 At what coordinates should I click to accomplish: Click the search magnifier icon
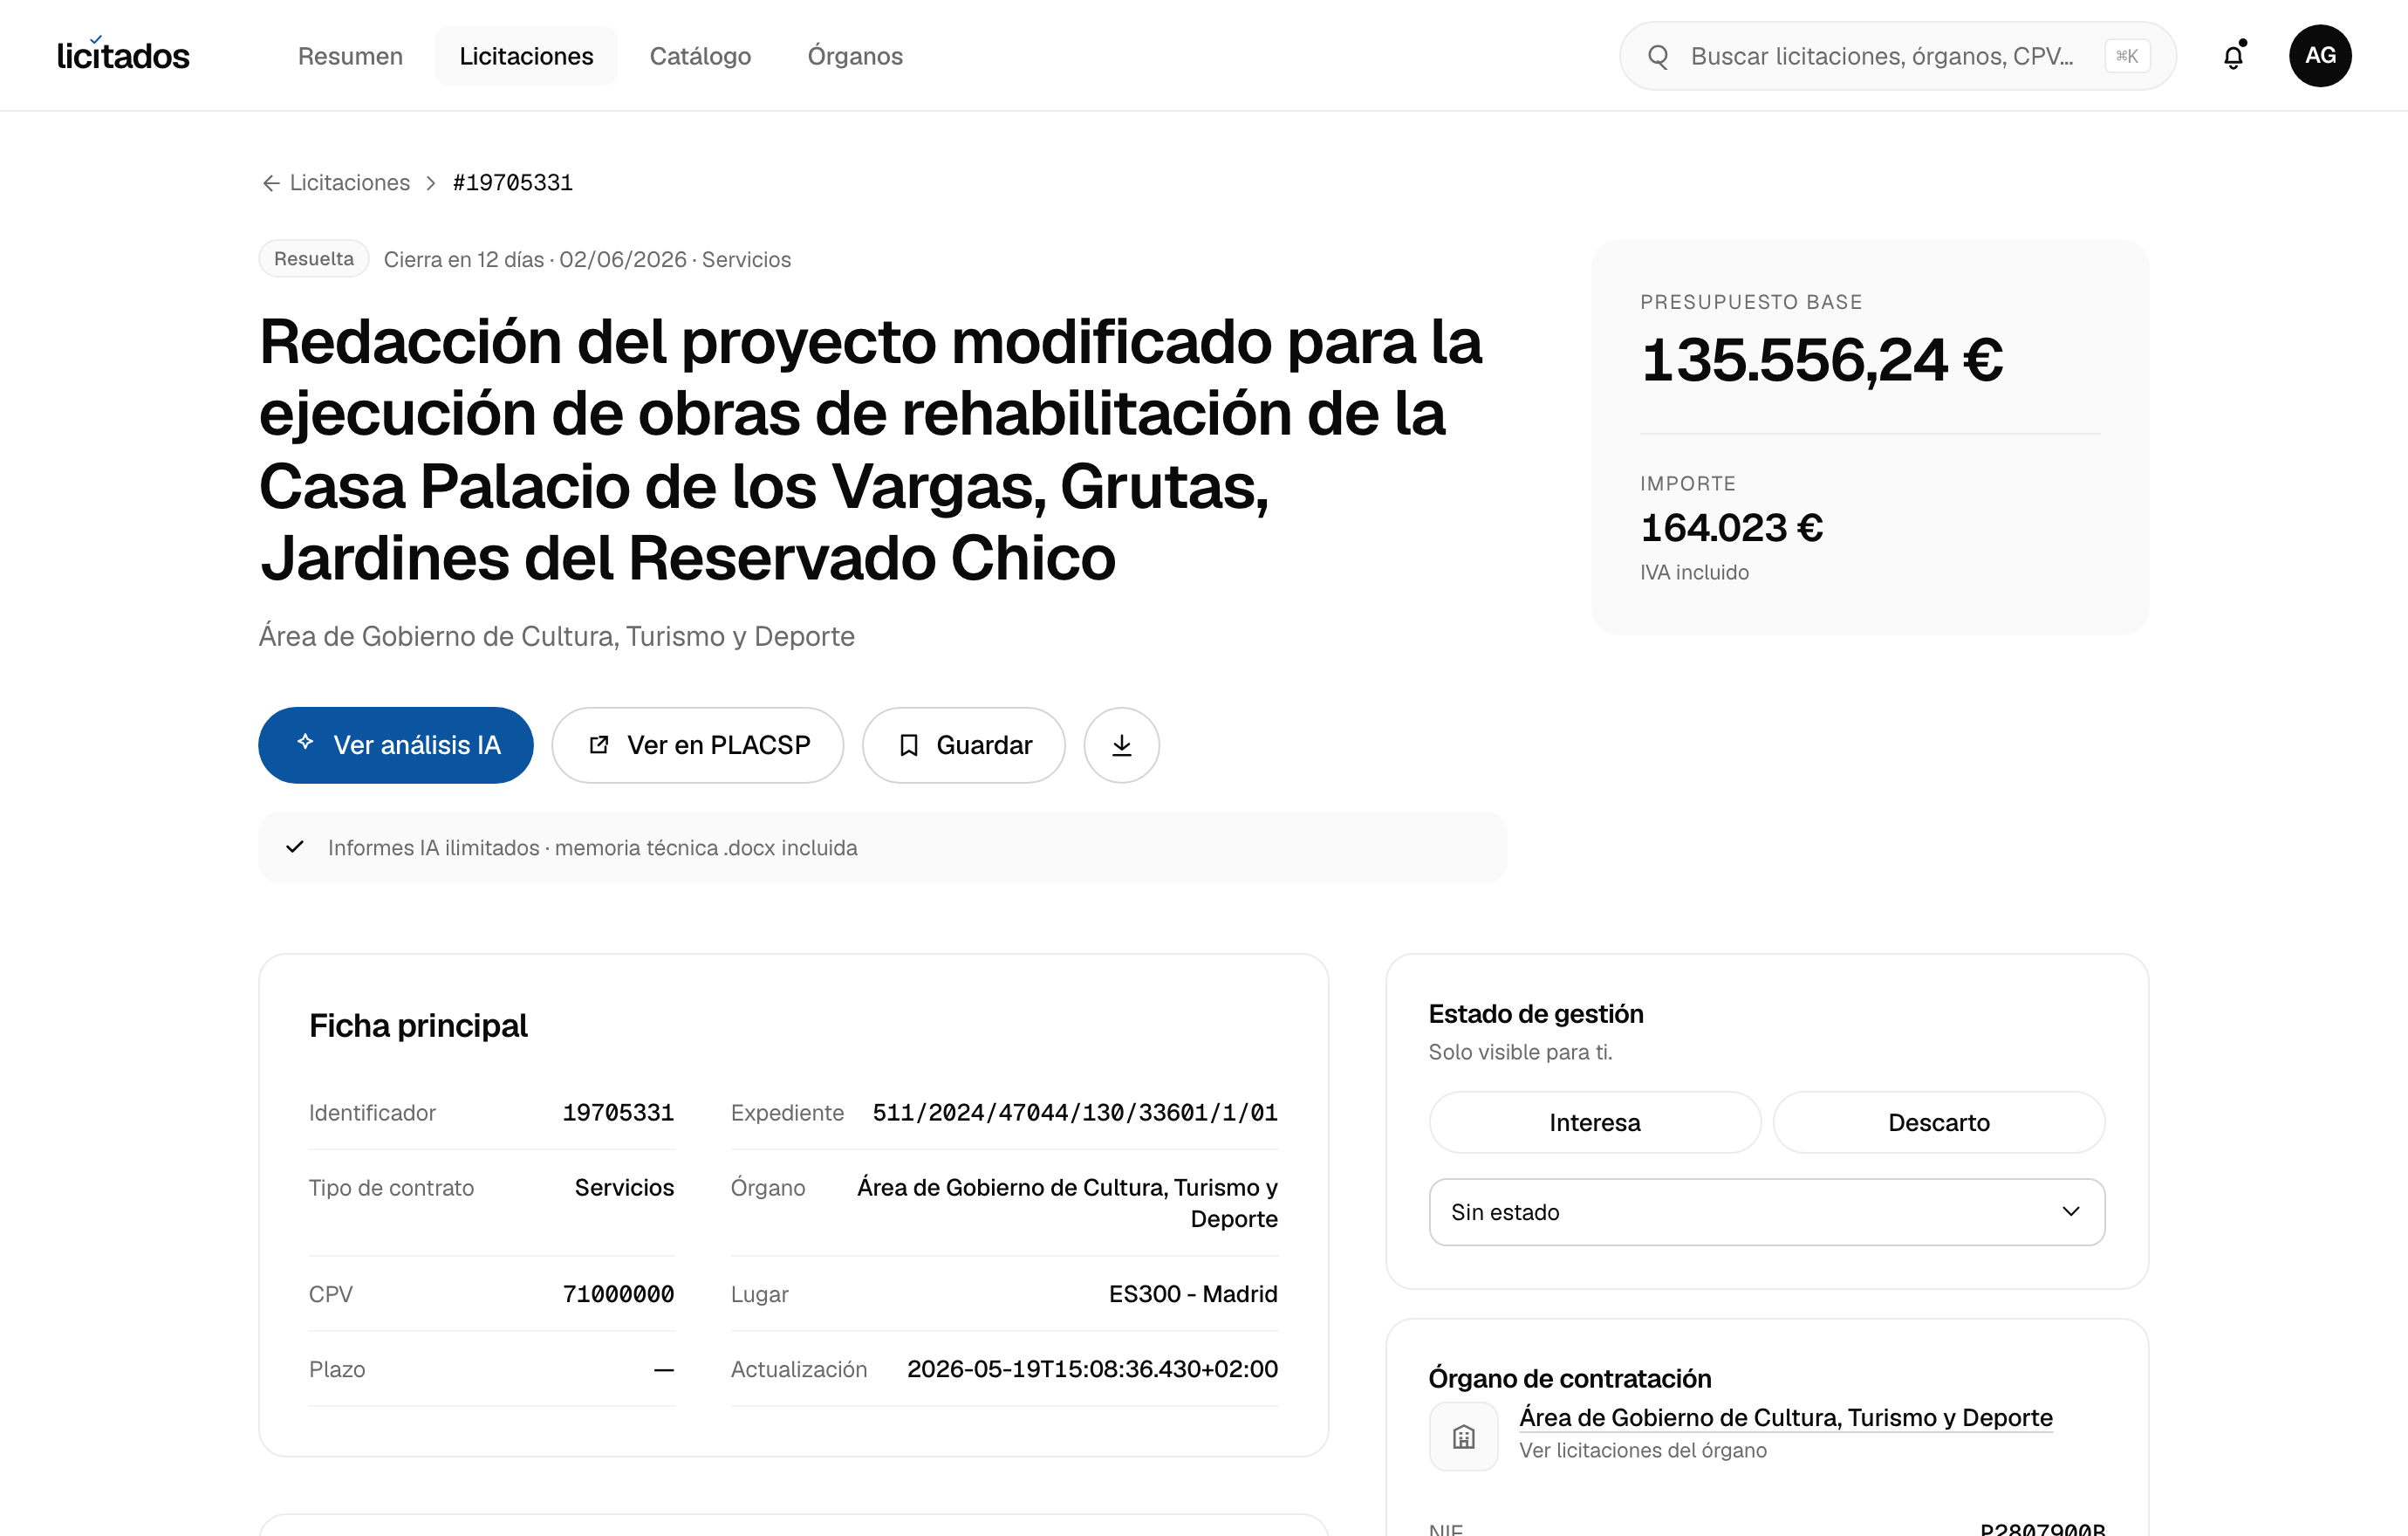[1658, 56]
